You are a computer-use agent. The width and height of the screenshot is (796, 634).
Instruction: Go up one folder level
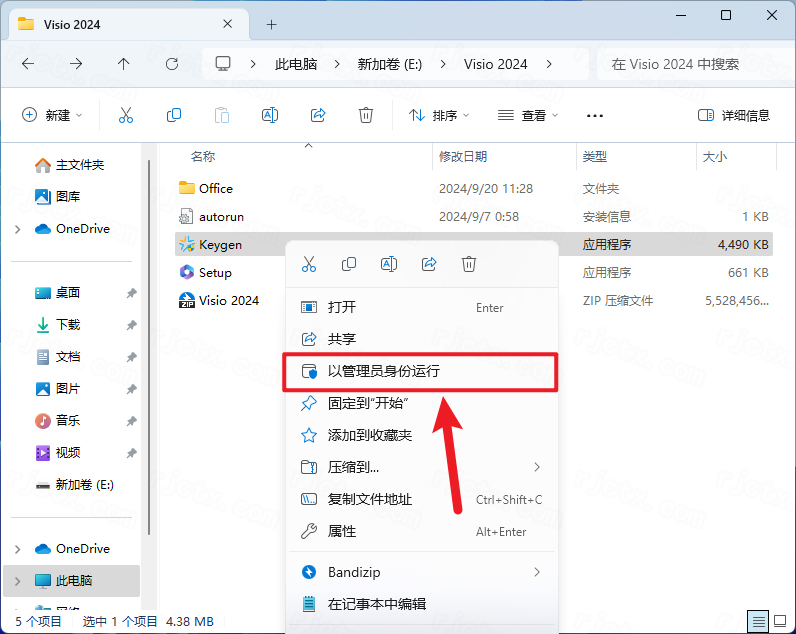[x=123, y=64]
